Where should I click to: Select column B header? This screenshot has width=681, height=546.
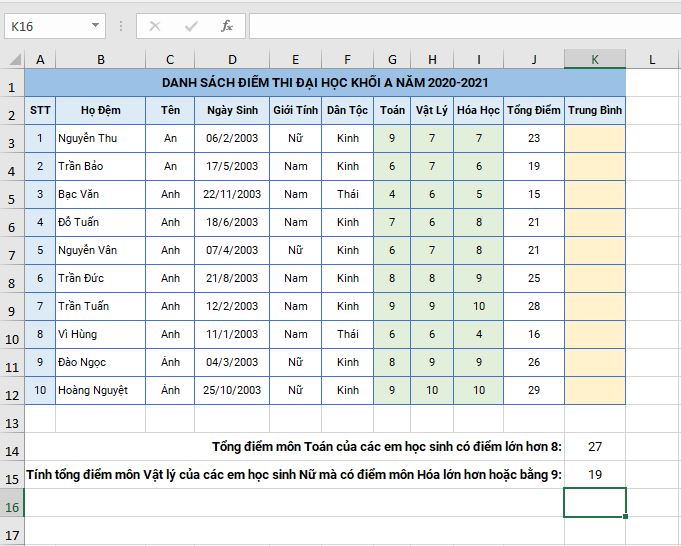tap(100, 60)
